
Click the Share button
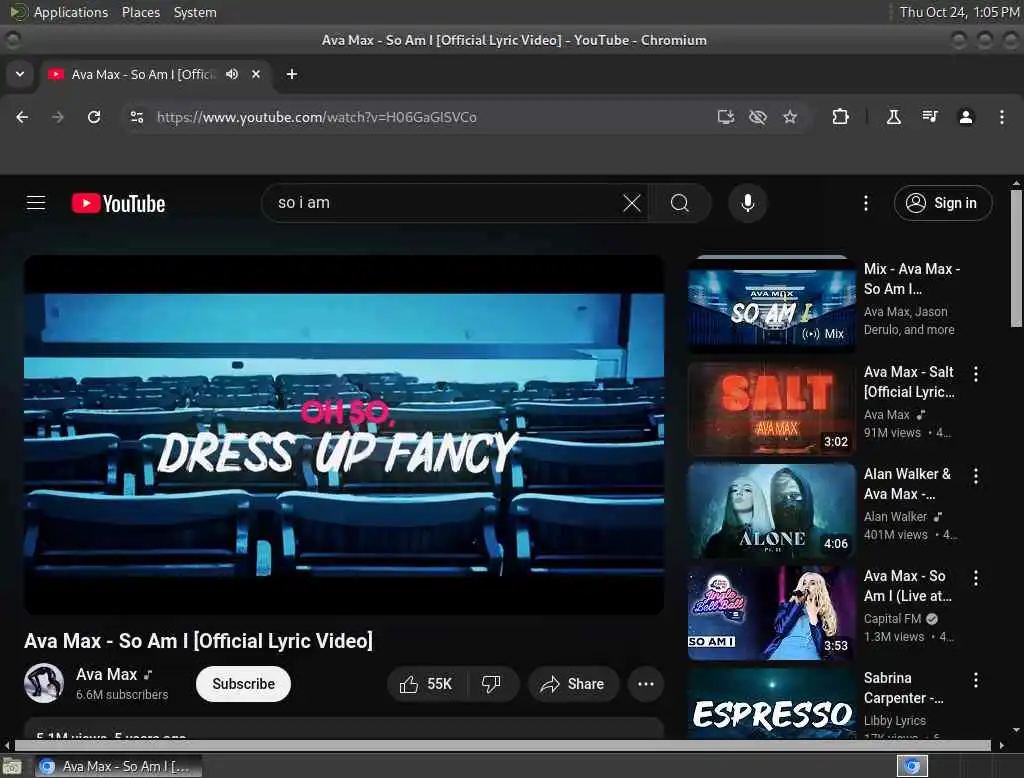click(573, 684)
